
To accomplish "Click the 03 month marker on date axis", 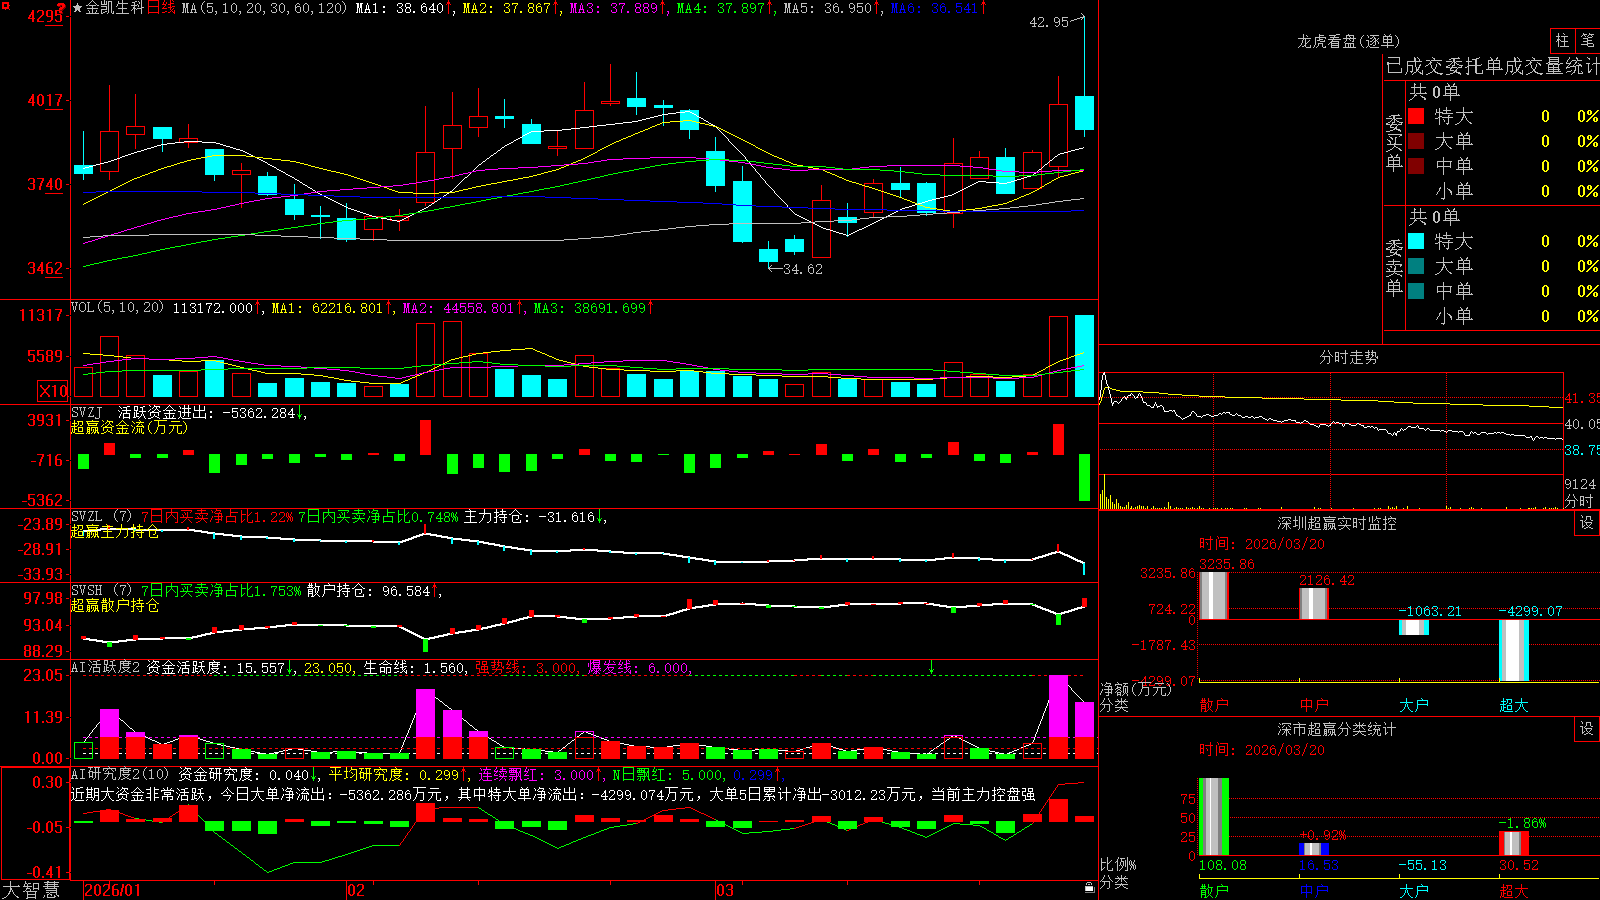I will point(725,890).
